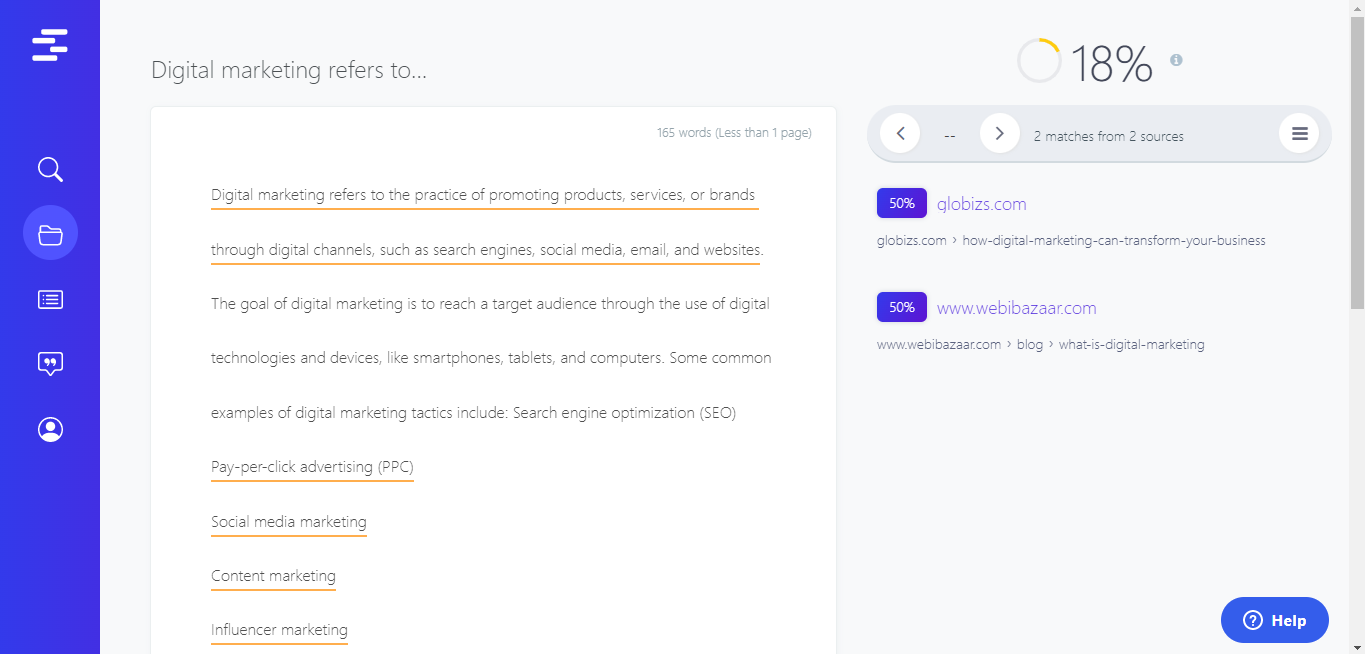Open the user profile icon
Viewport: 1365px width, 654px height.
[50, 429]
